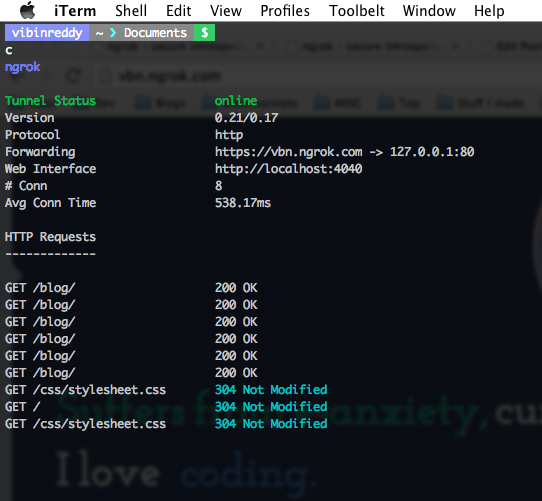This screenshot has width=542, height=501.
Task: Click the Web Interface label
Action: point(50,169)
